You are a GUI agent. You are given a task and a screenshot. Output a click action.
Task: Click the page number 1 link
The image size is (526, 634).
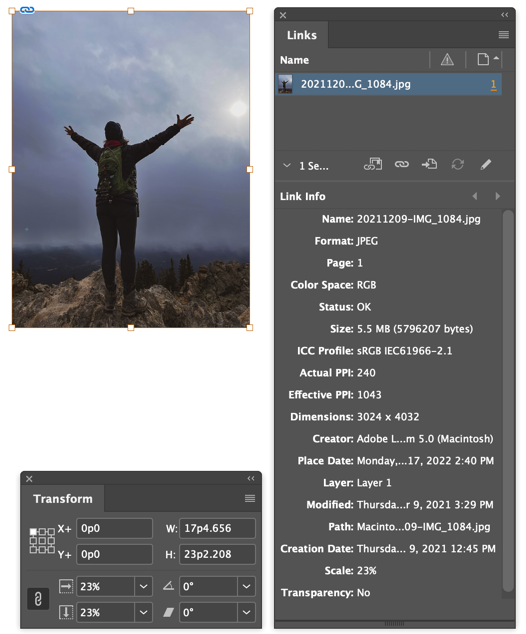point(493,85)
